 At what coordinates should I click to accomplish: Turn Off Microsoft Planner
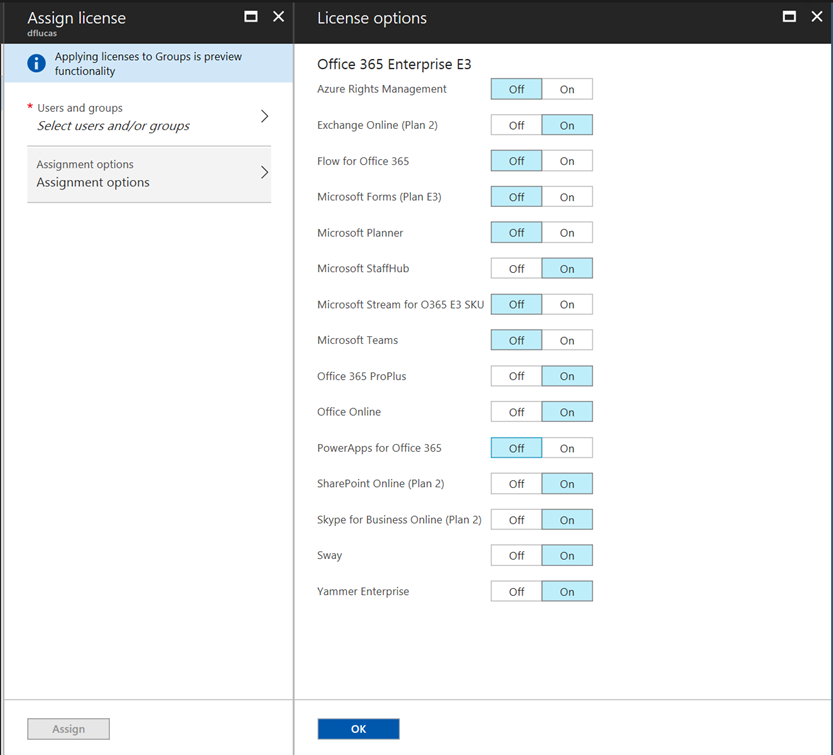click(x=516, y=233)
